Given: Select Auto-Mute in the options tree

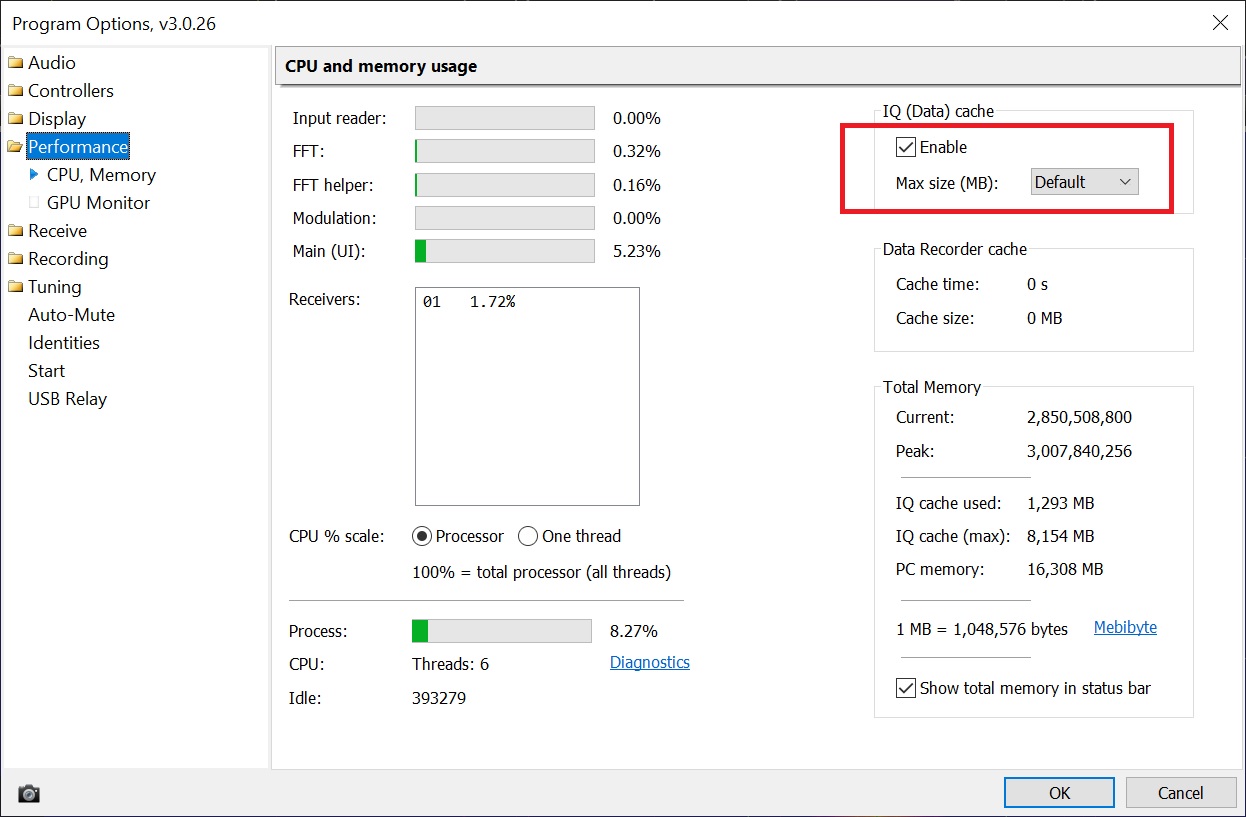Looking at the screenshot, I should [71, 315].
